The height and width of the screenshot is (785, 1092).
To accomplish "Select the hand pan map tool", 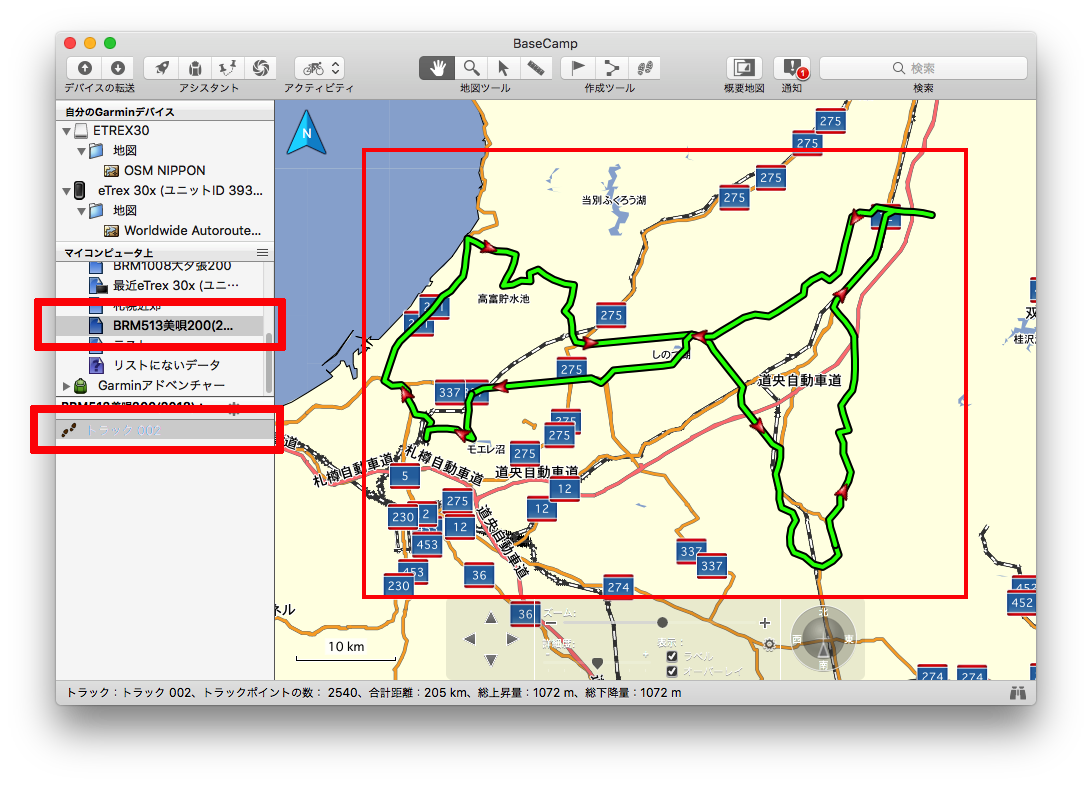I will tap(437, 68).
